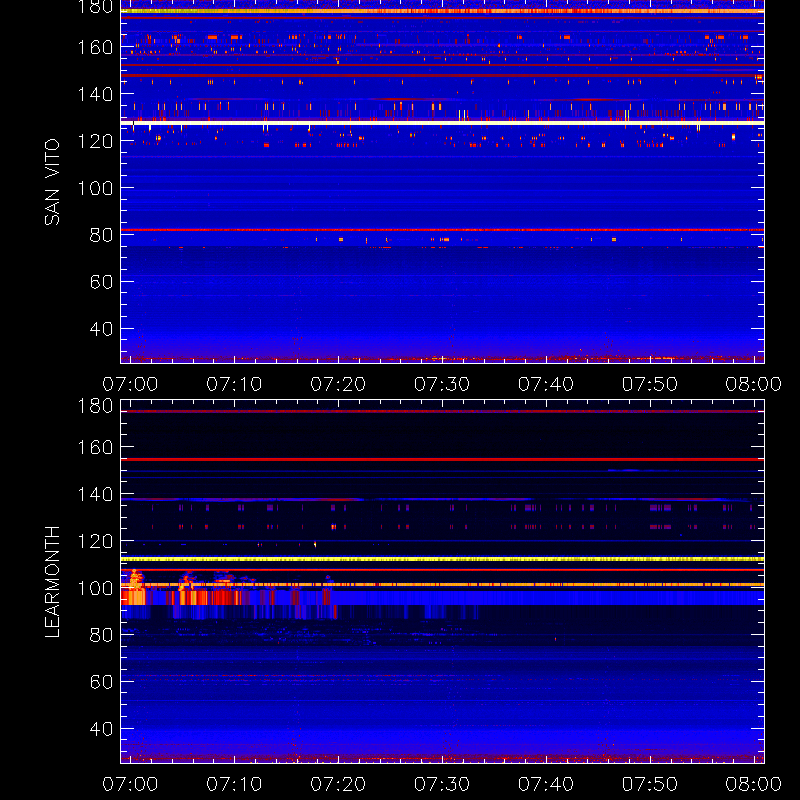This screenshot has width=800, height=800.
Task: Click 07:30 time label under San Vito plot
Action: pos(442,384)
